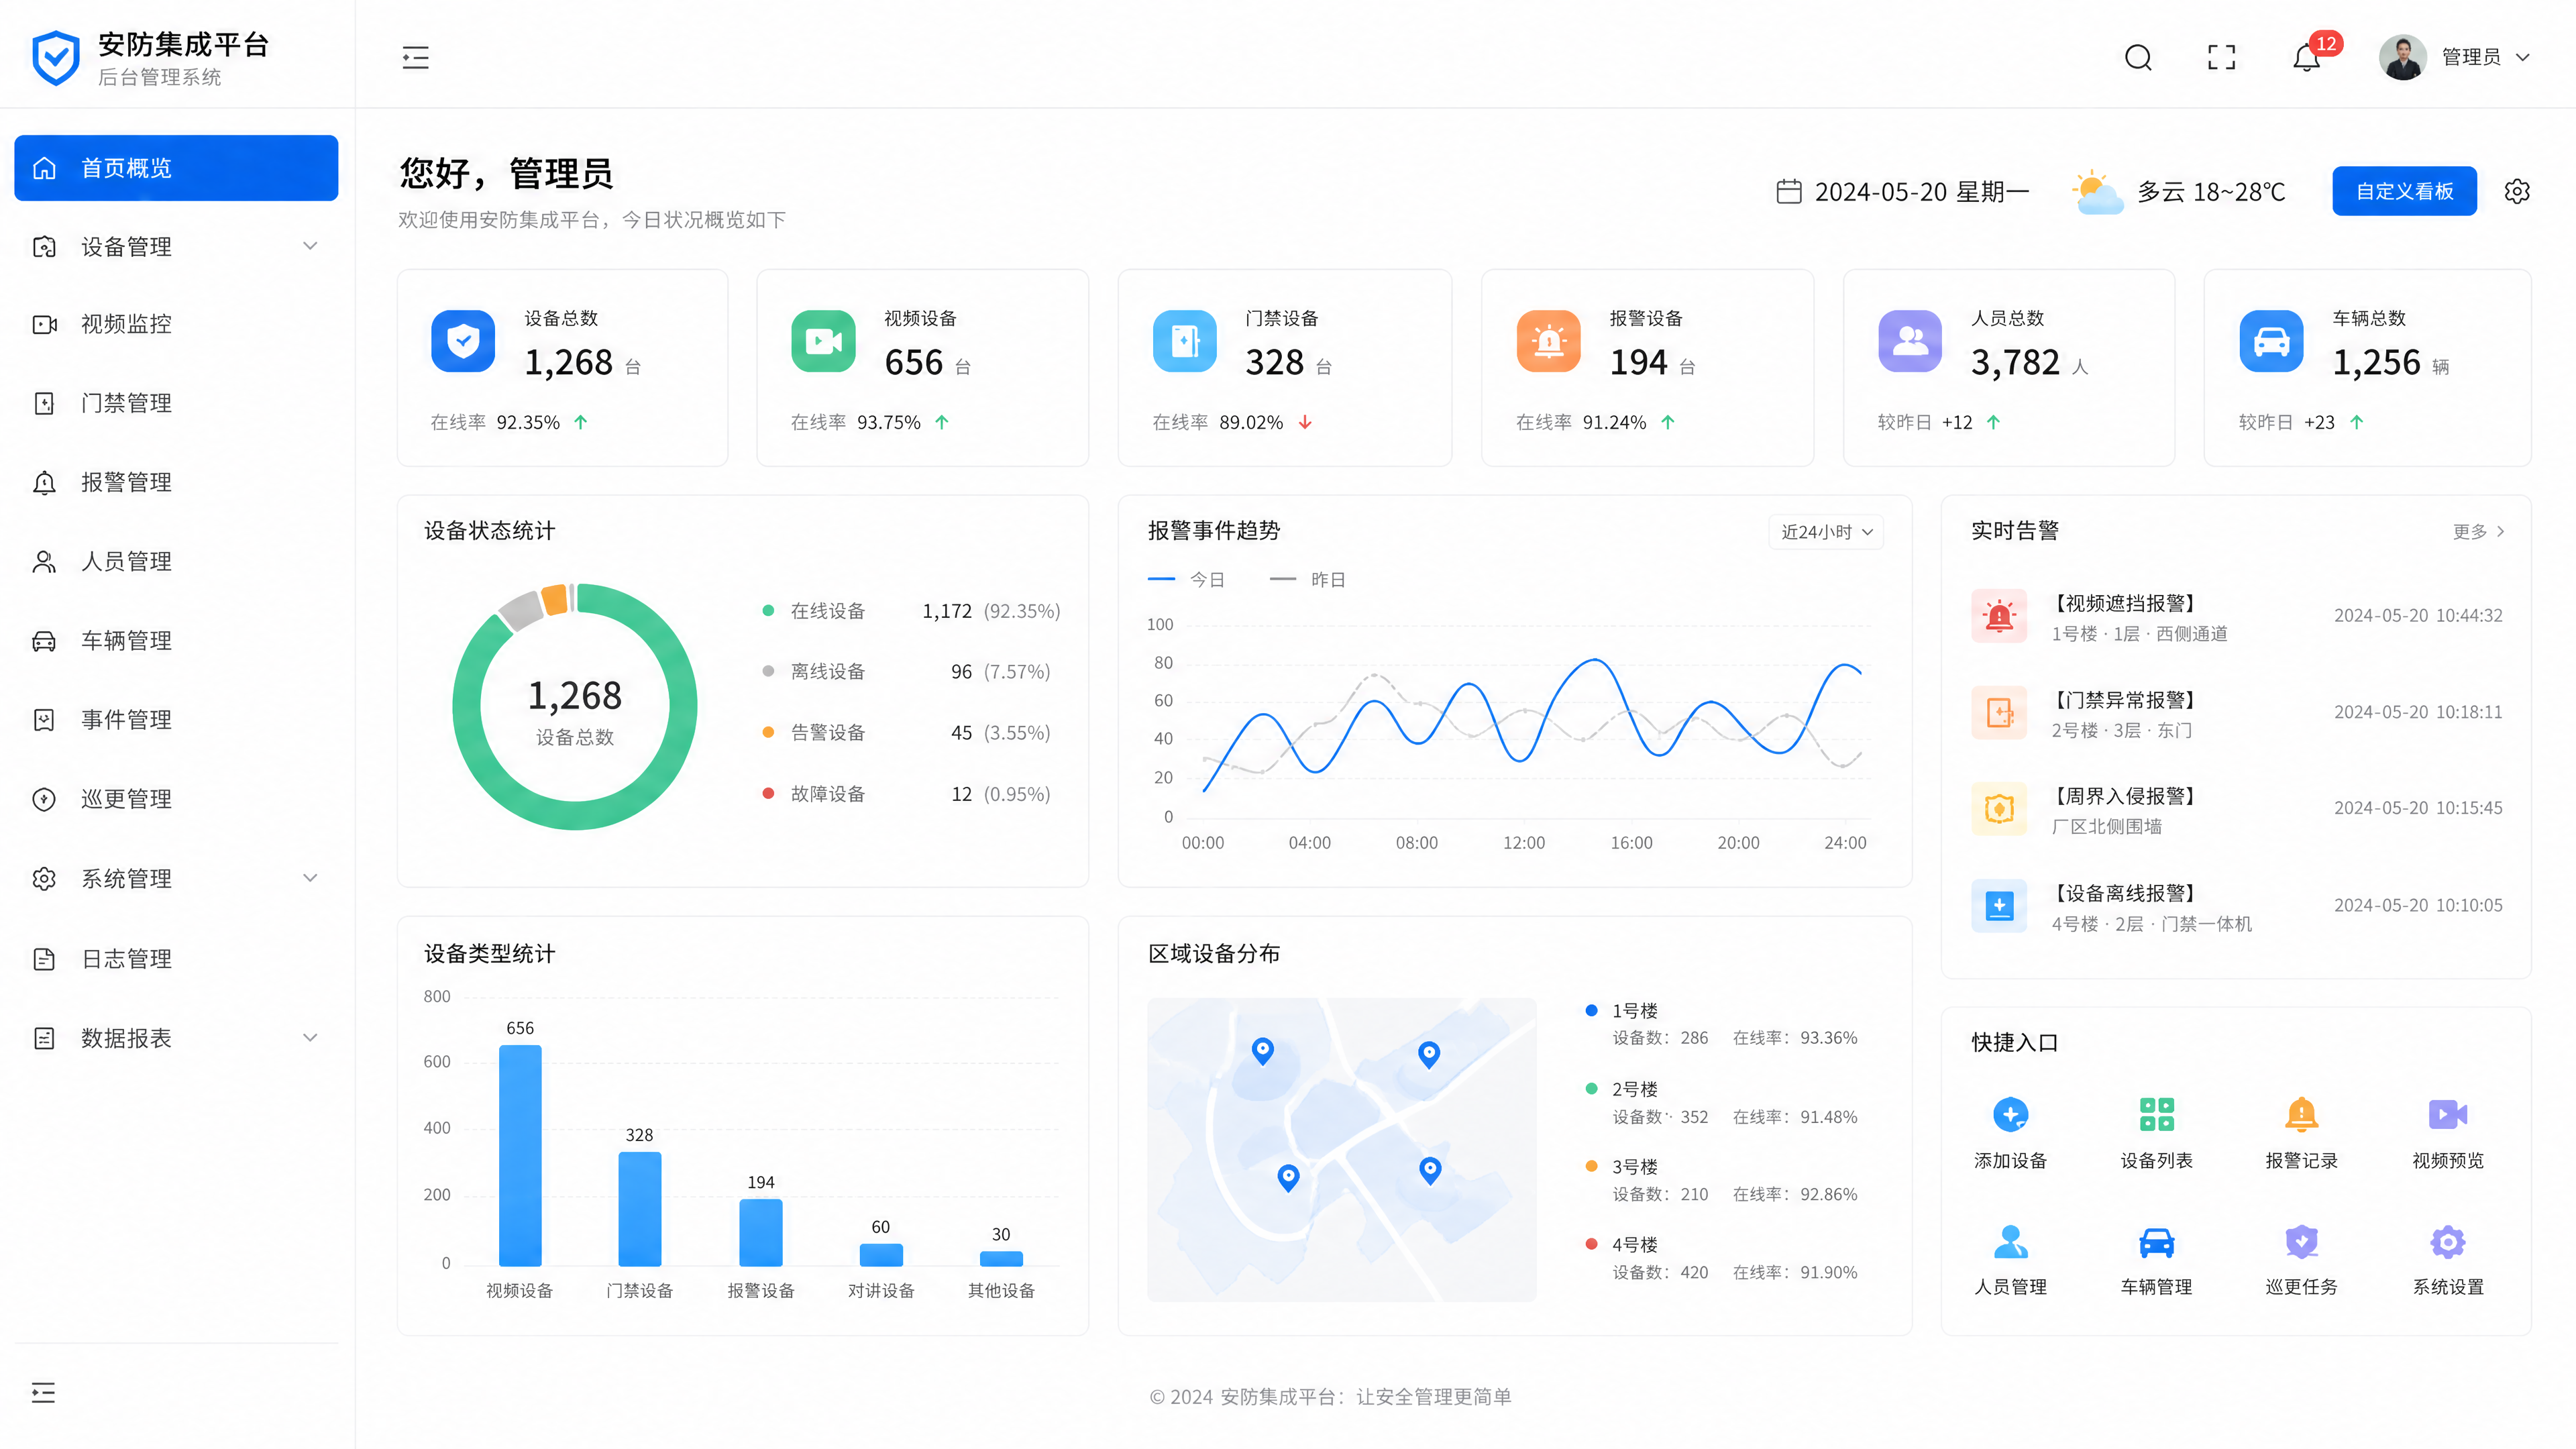The width and height of the screenshot is (2576, 1449).
Task: Click the administrator avatar picture
Action: (x=2403, y=57)
